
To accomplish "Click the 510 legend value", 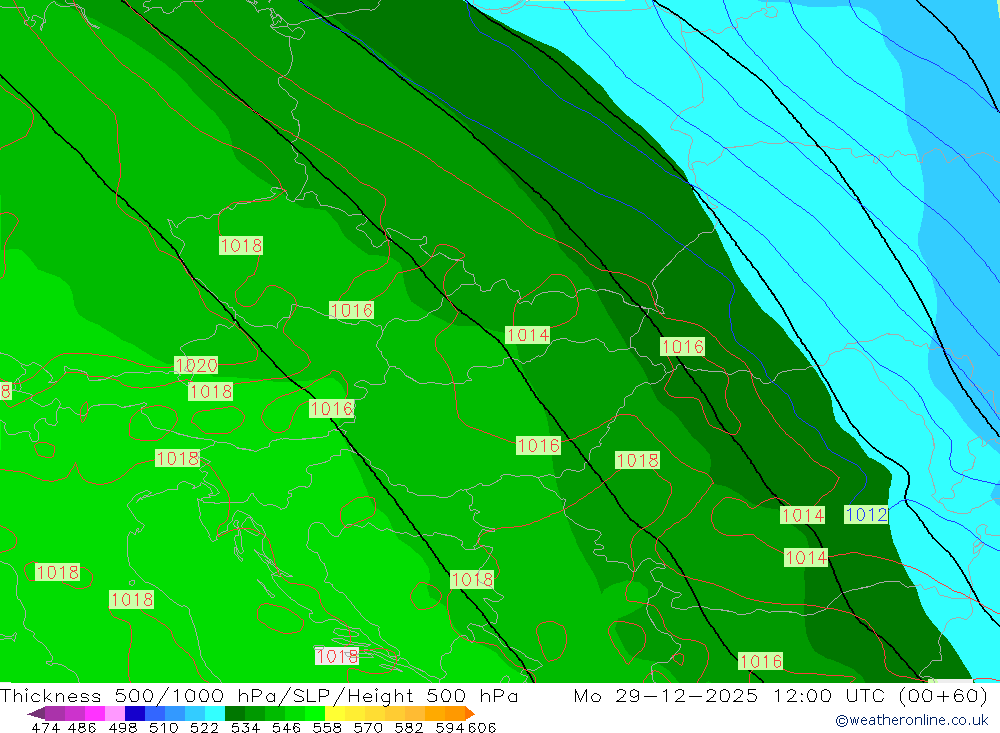I will 163,727.
